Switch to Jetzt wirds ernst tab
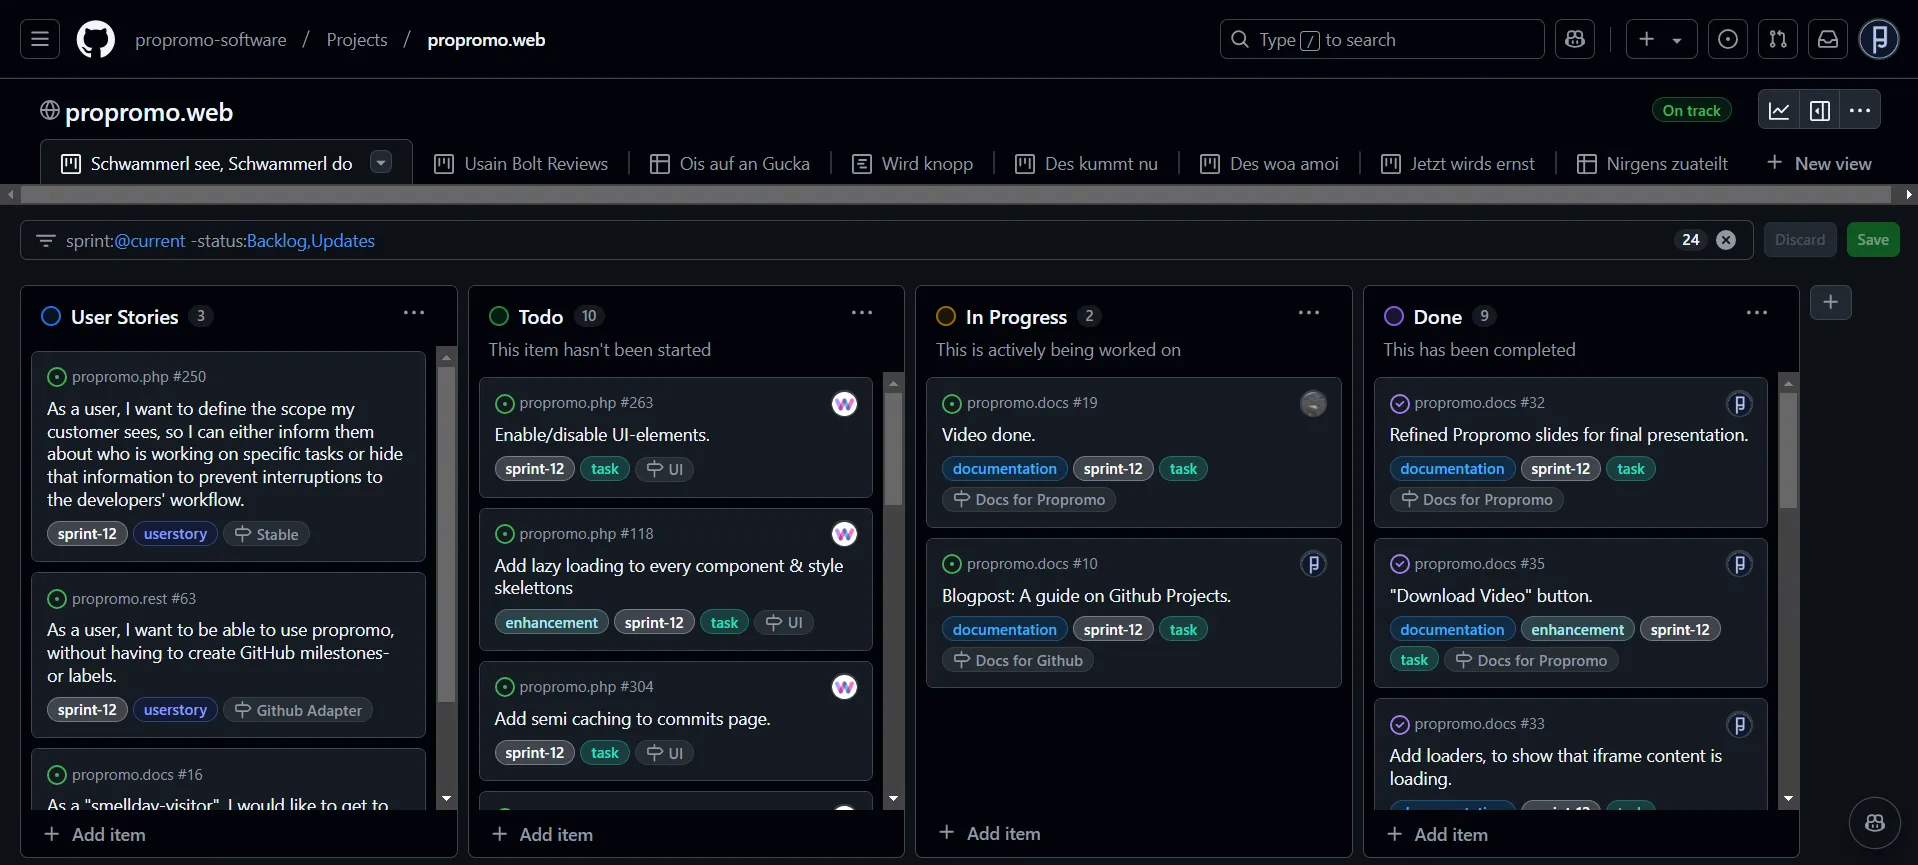1918x865 pixels. 1457,163
